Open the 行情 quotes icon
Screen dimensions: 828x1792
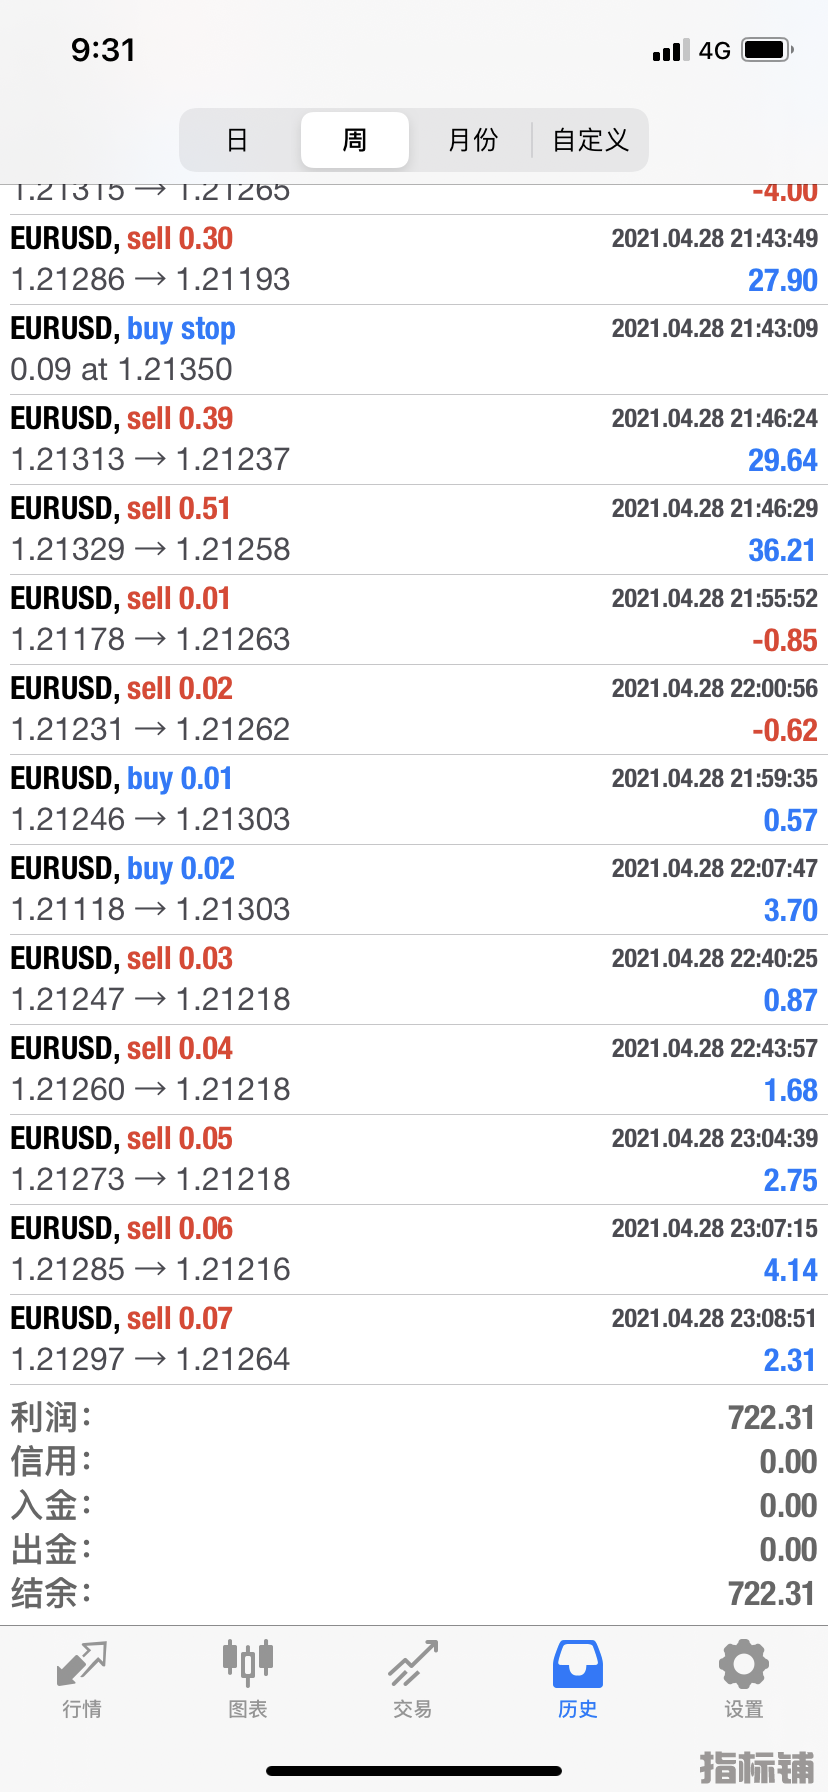coord(82,1665)
